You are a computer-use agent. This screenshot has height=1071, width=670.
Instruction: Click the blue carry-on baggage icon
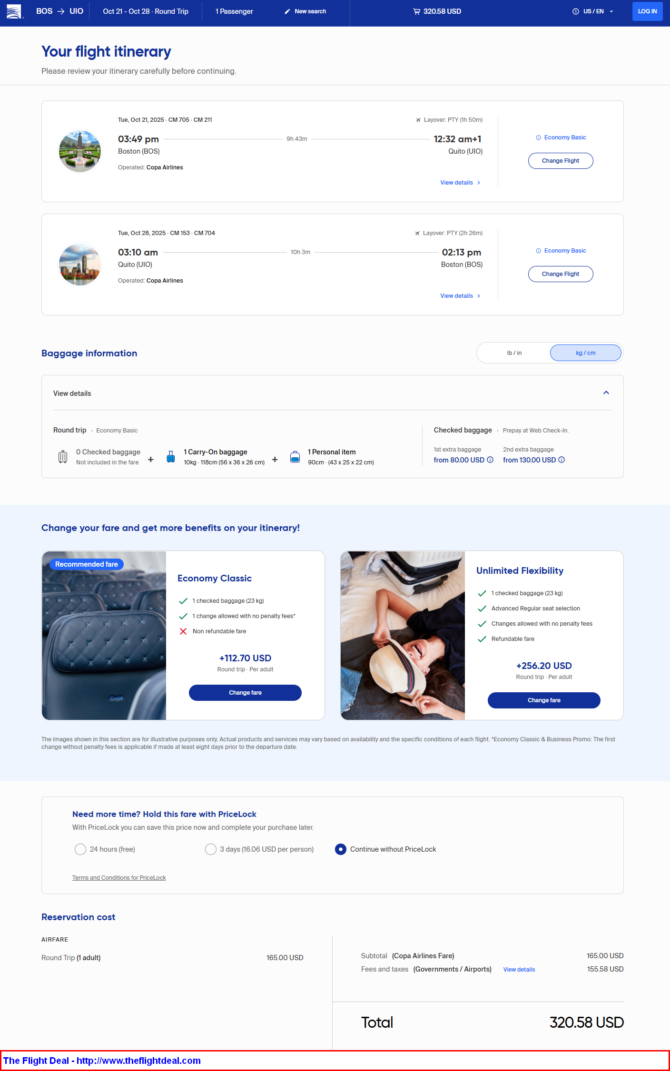pyautogui.click(x=171, y=457)
